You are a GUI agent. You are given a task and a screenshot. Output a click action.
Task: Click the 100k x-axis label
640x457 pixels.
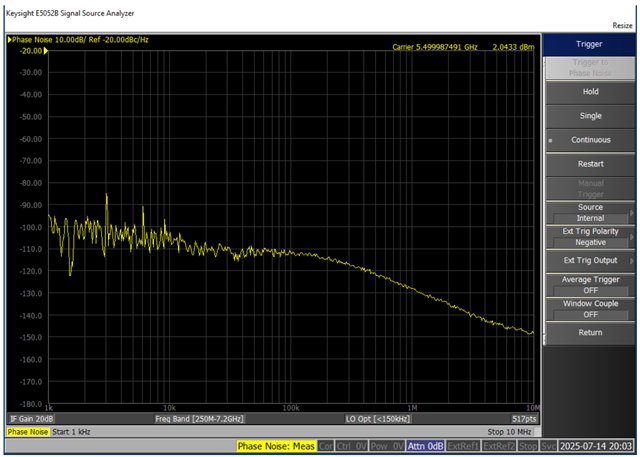(x=291, y=408)
